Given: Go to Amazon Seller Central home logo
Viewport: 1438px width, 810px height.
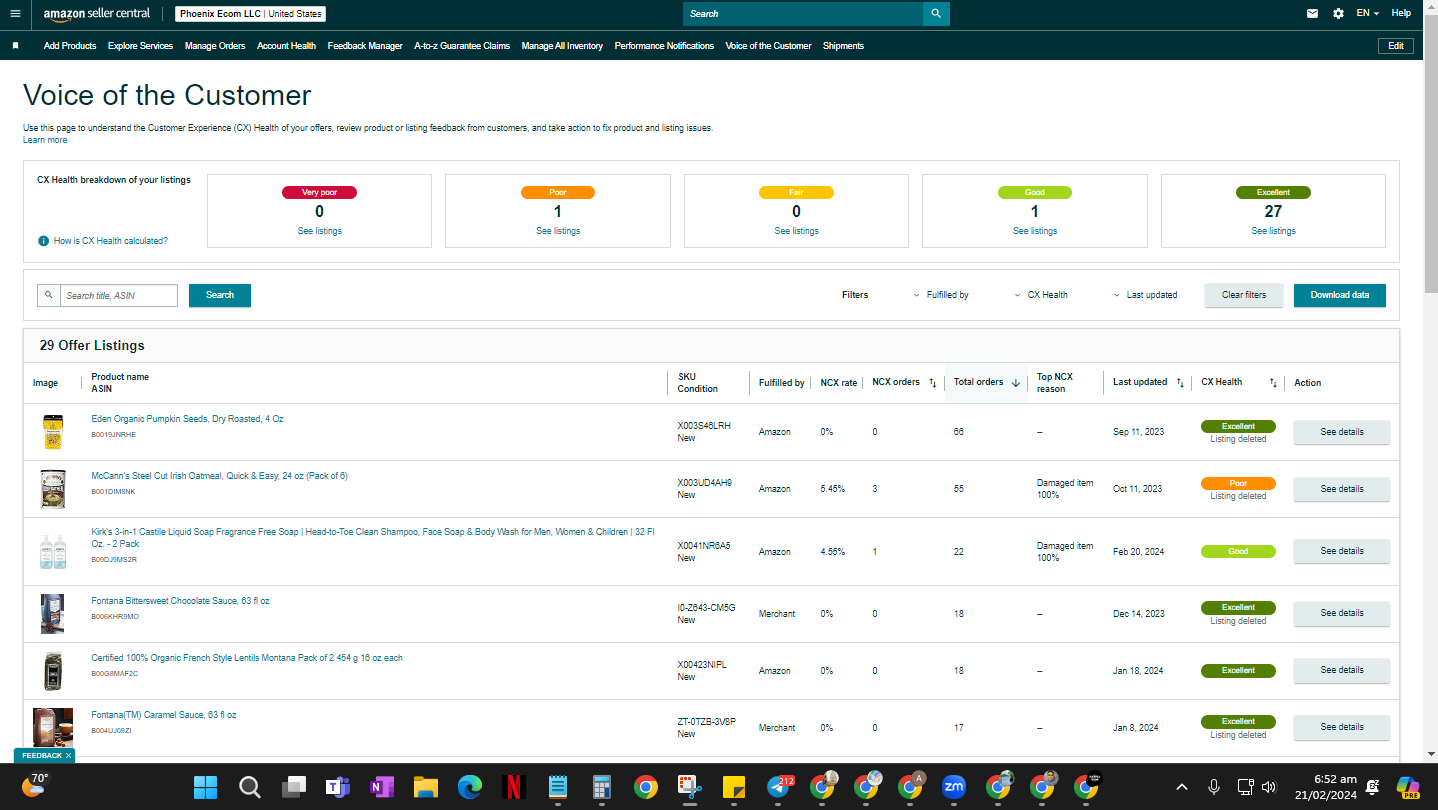Looking at the screenshot, I should pos(97,14).
